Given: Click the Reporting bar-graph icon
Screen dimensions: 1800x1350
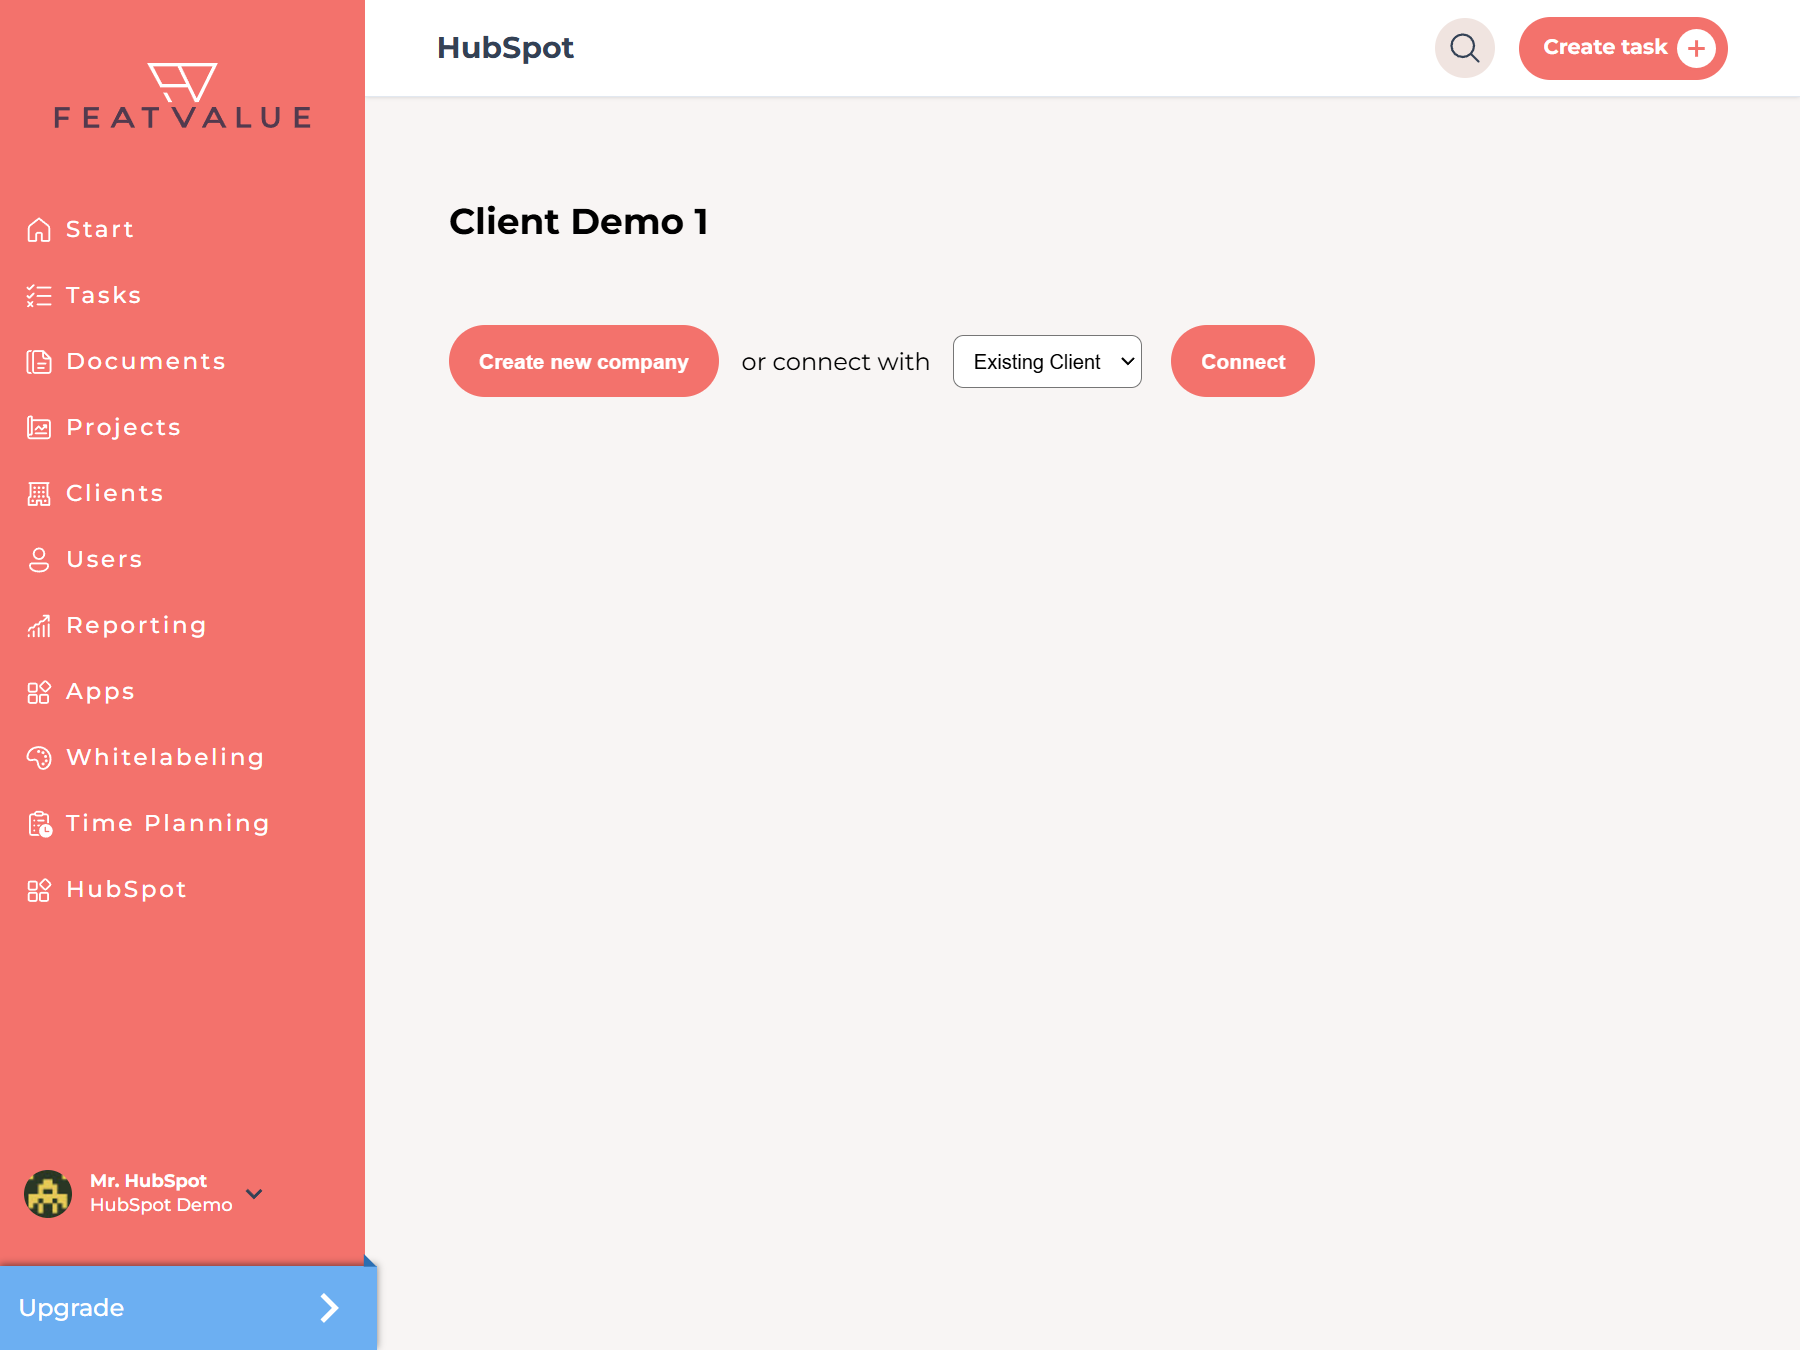Looking at the screenshot, I should point(39,626).
